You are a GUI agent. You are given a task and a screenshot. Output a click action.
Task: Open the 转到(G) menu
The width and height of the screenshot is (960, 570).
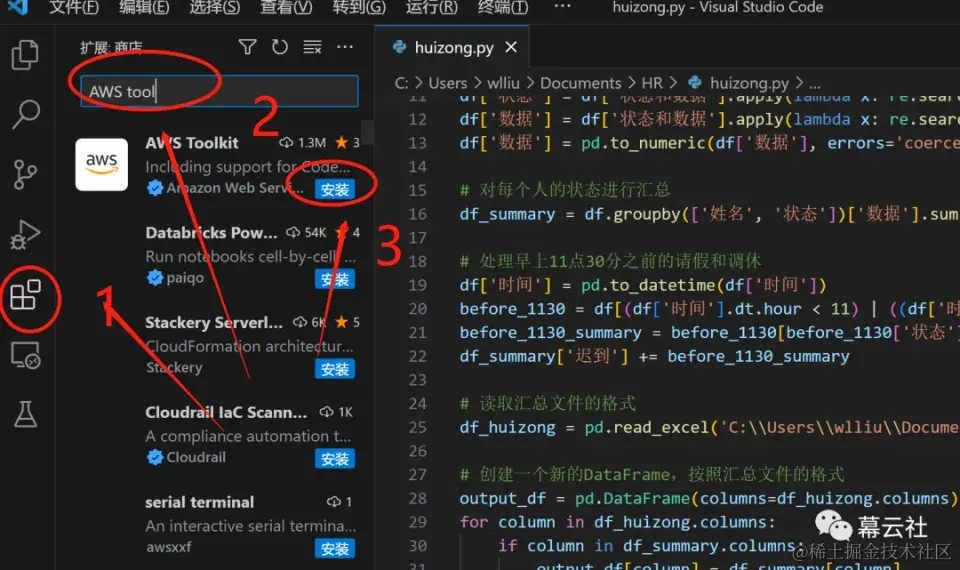coord(359,7)
